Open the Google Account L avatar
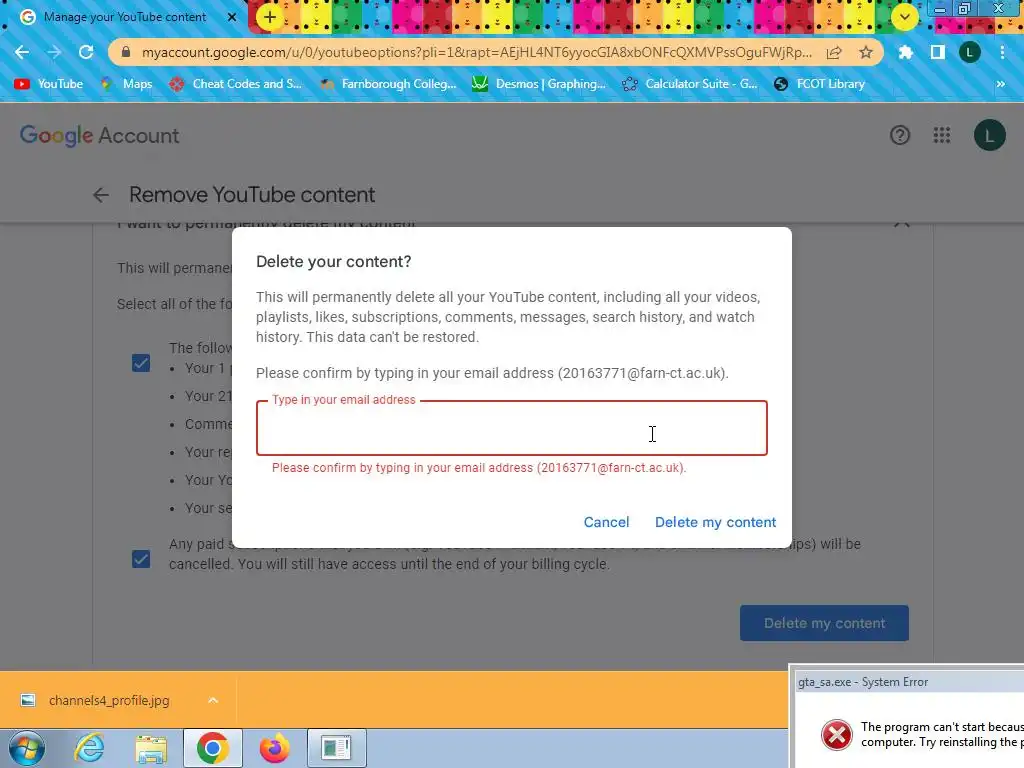This screenshot has width=1024, height=768. [989, 135]
